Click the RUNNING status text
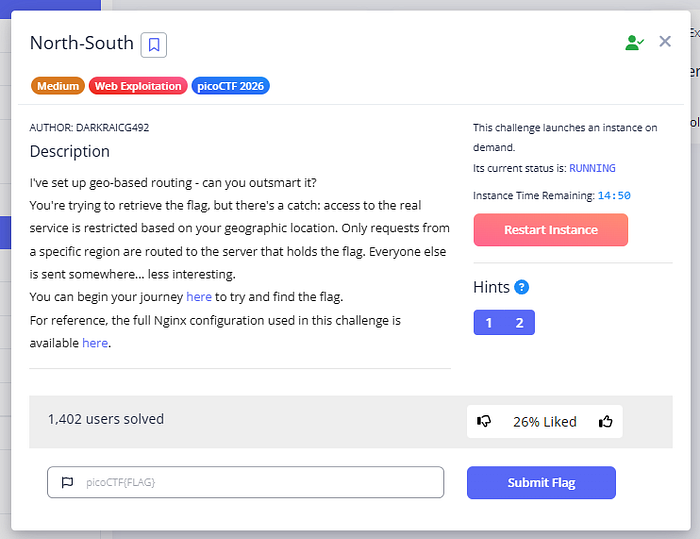The height and width of the screenshot is (539, 700). (x=592, y=168)
